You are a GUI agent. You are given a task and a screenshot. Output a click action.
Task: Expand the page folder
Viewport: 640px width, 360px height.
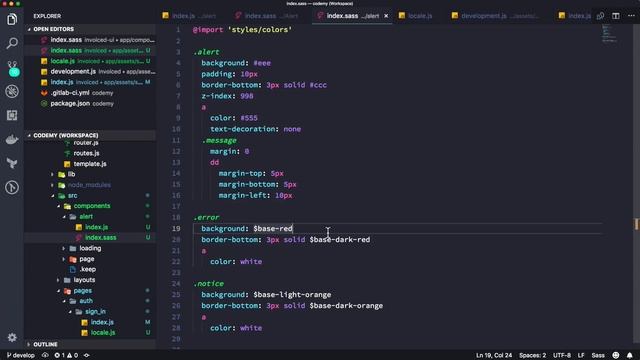87,259
